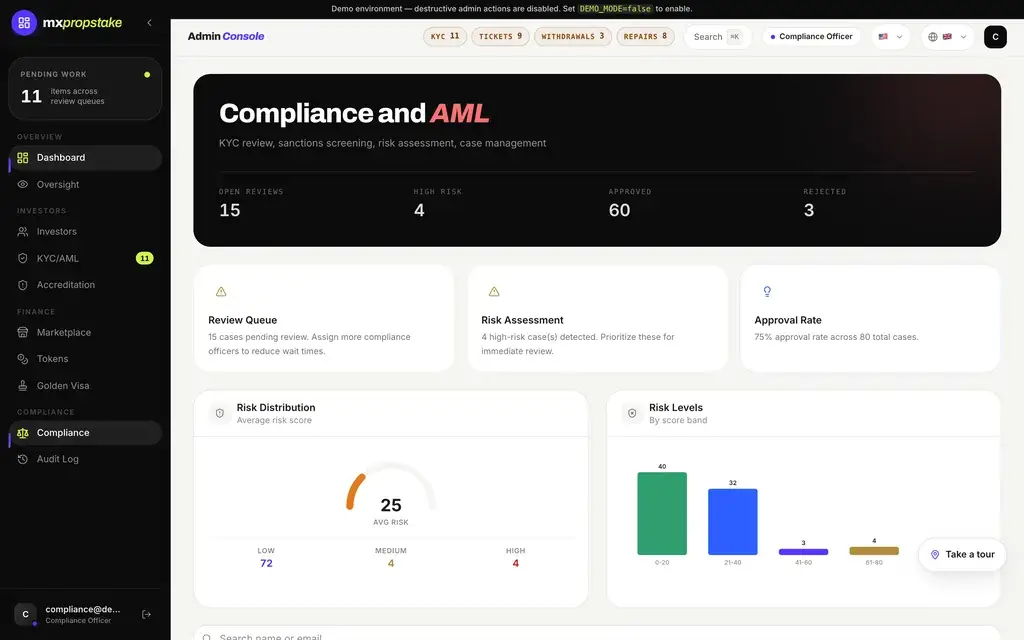Viewport: 1024px width, 640px height.
Task: Click the Risk Distribution shield icon
Action: pos(219,413)
